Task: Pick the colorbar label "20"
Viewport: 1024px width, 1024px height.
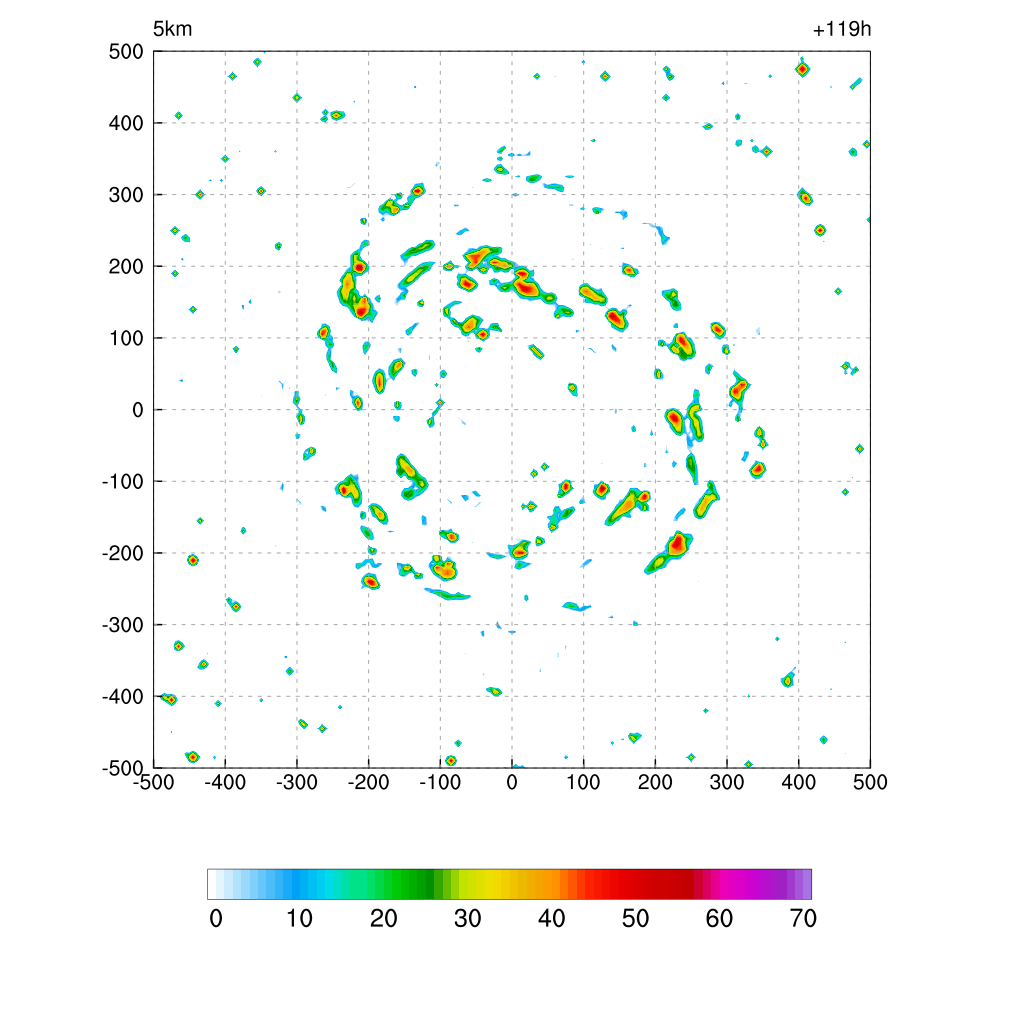Action: click(x=383, y=919)
